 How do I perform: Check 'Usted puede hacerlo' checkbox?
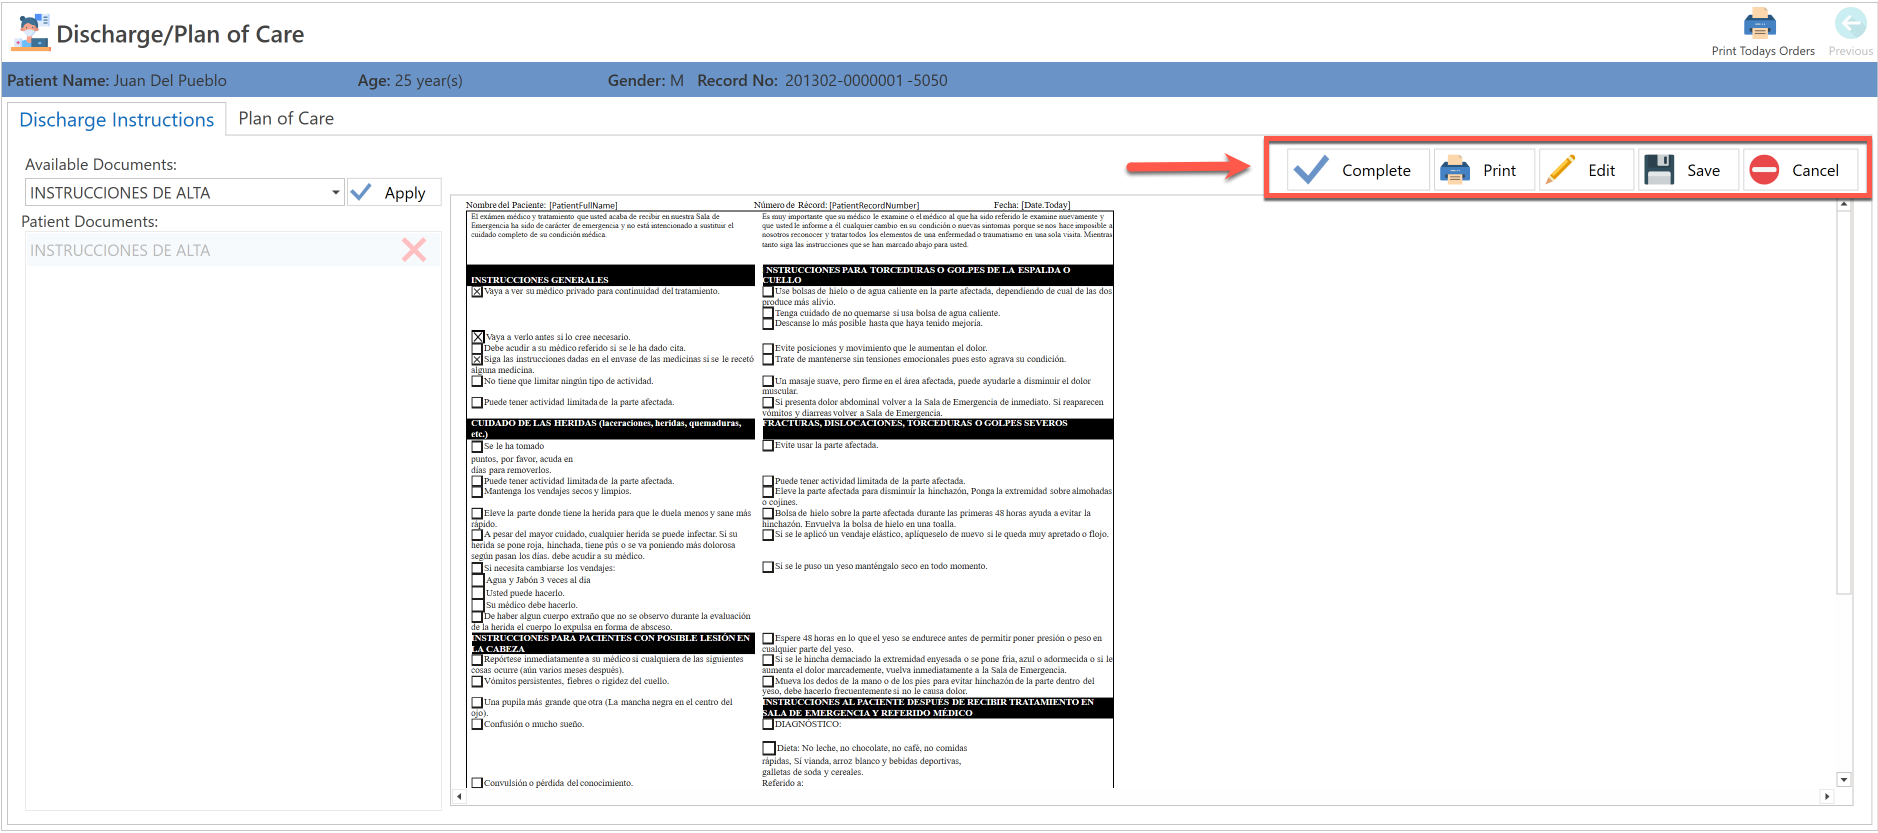coord(477,593)
